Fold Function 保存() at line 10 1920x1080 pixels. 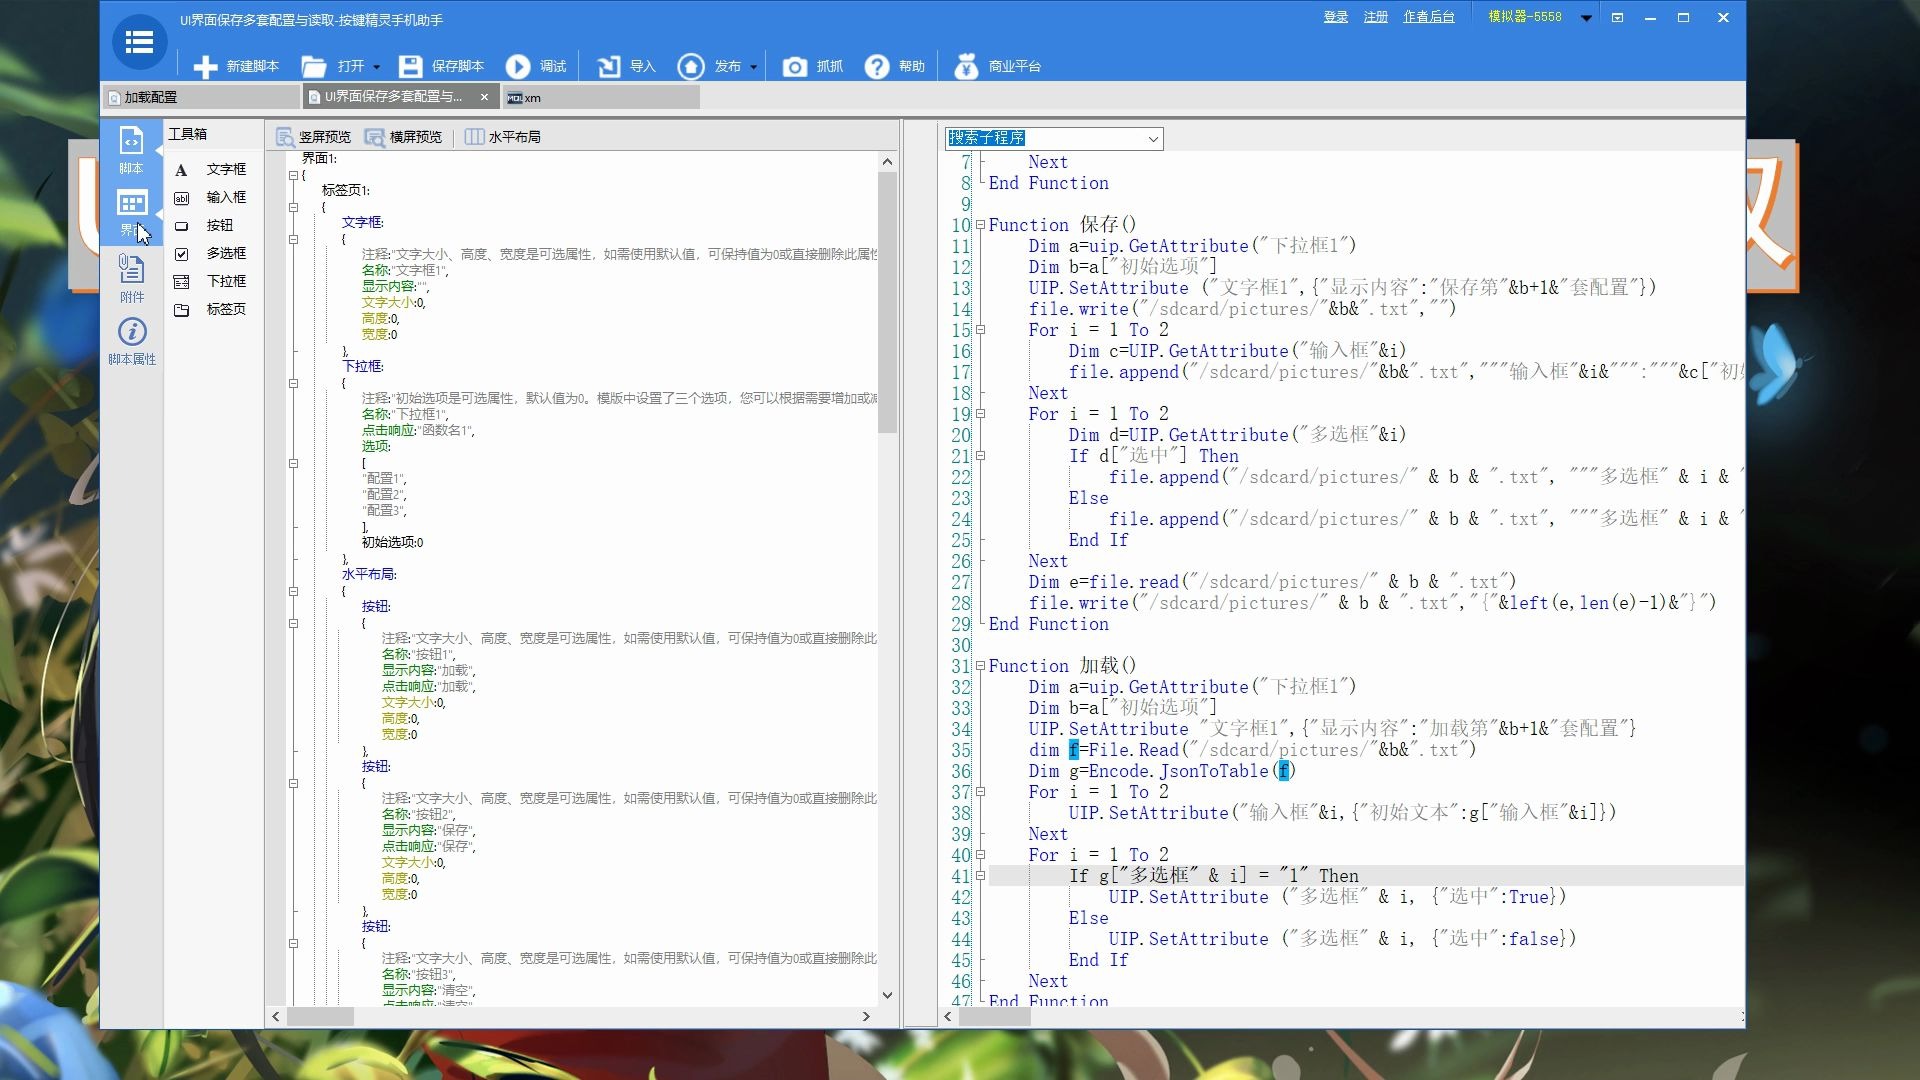coord(980,225)
